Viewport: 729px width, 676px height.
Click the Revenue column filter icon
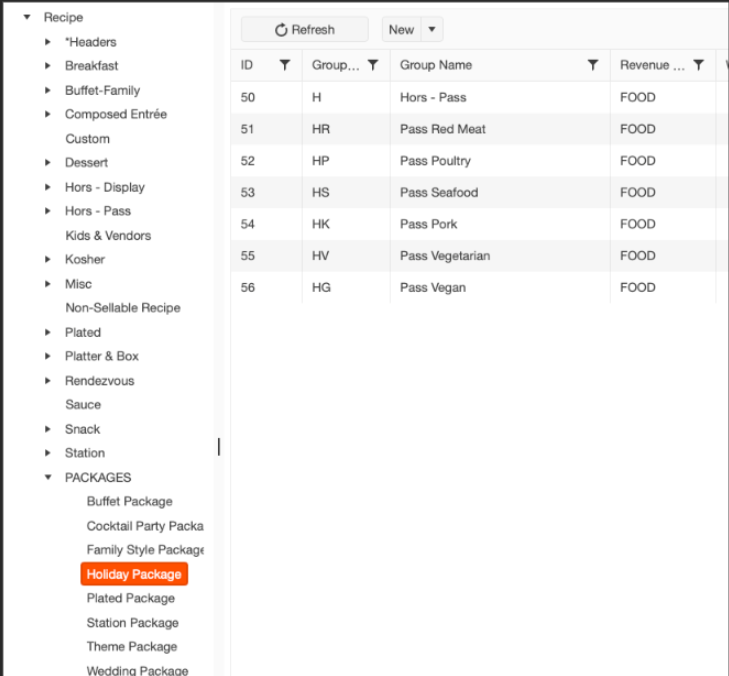699,65
